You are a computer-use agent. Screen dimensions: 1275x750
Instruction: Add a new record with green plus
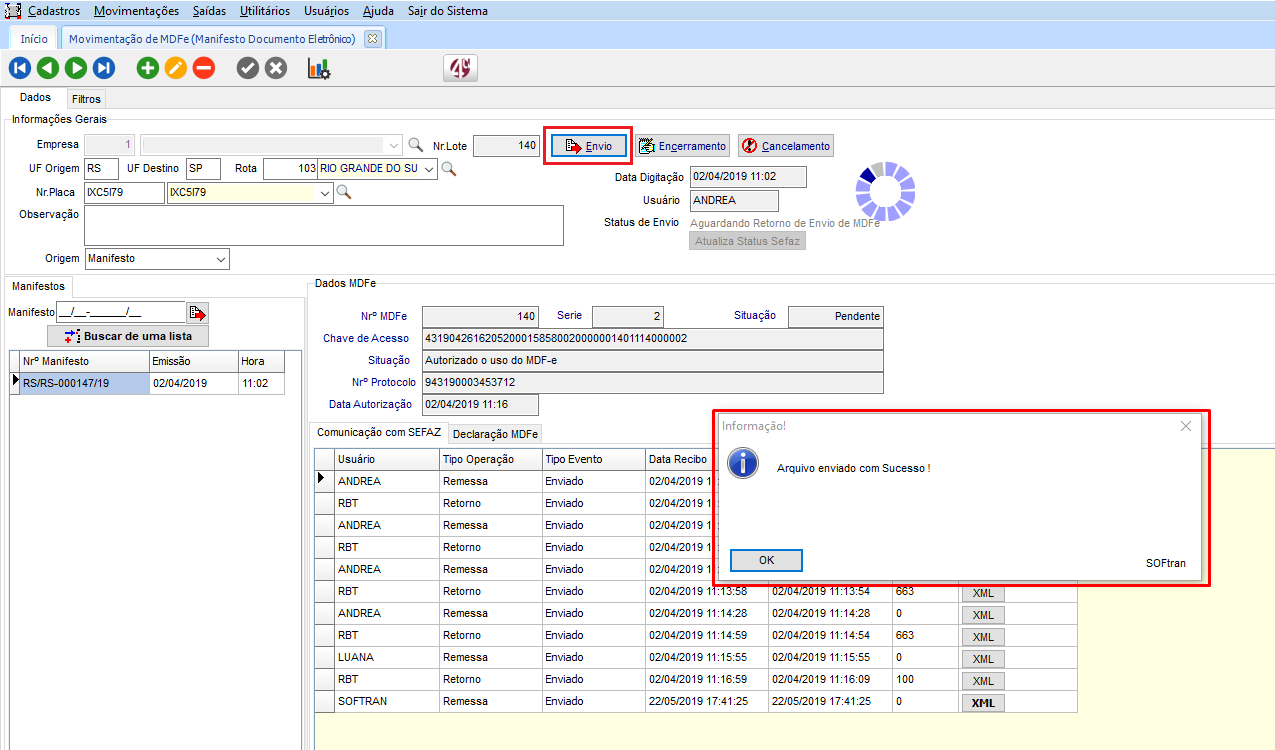pyautogui.click(x=148, y=68)
